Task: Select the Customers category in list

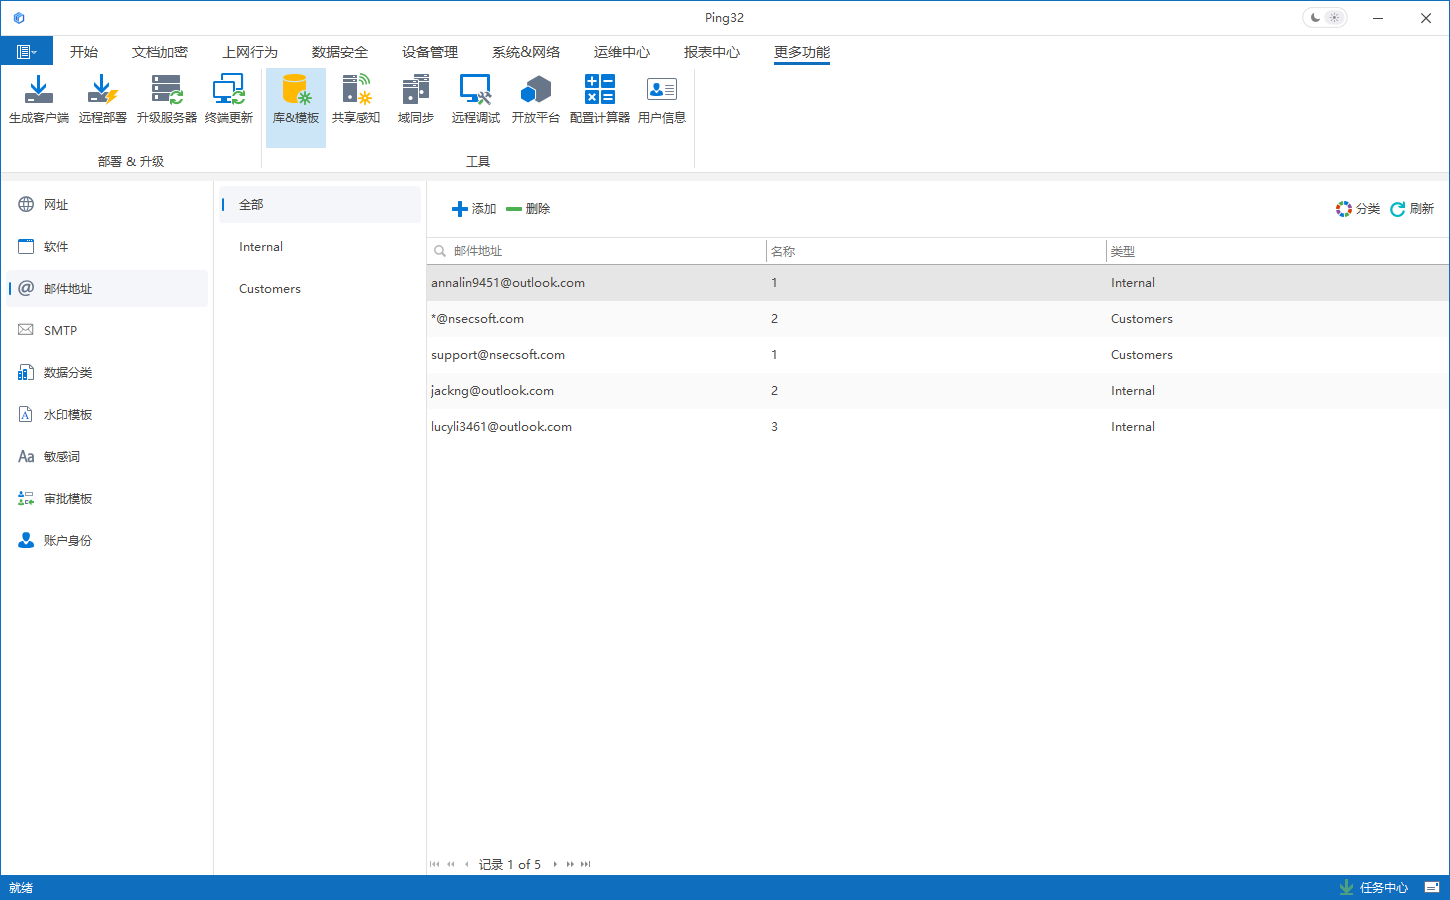Action: pos(270,289)
